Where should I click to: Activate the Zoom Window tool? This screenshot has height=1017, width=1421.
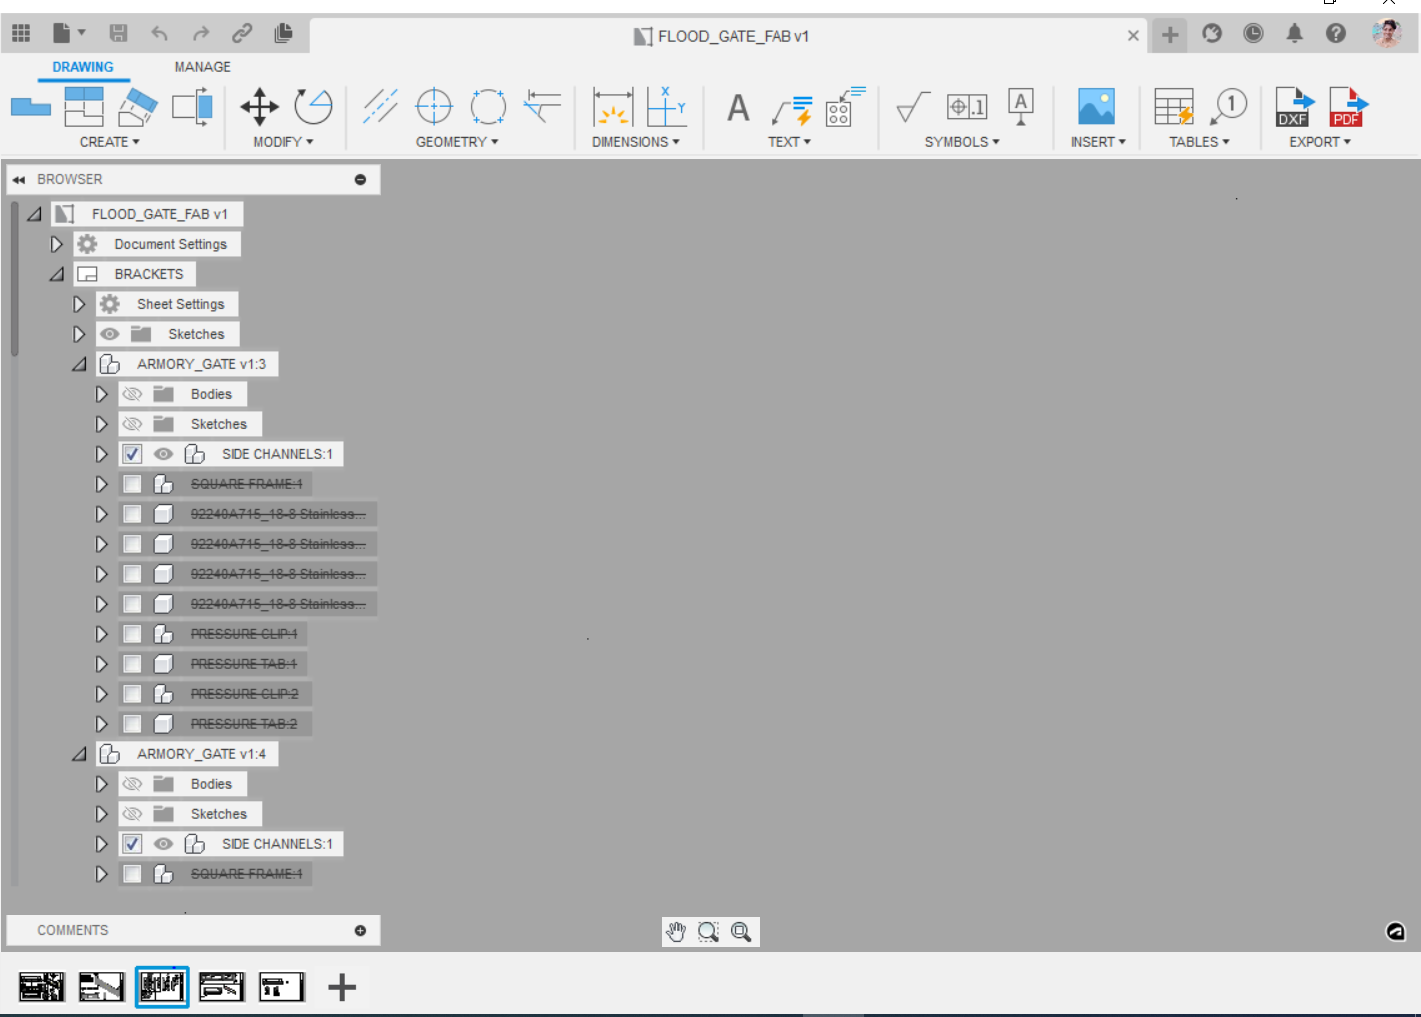coord(709,931)
